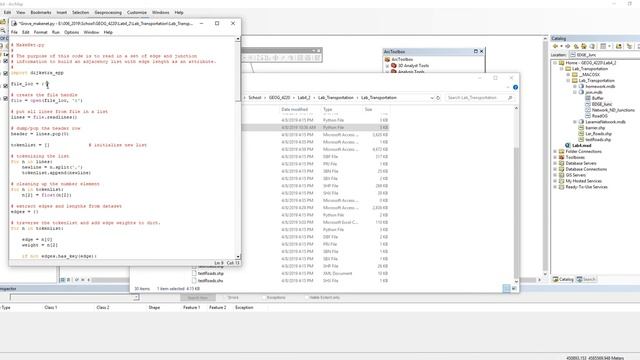
Task: Open the ArcMap Windows menu
Action: [x=160, y=13]
